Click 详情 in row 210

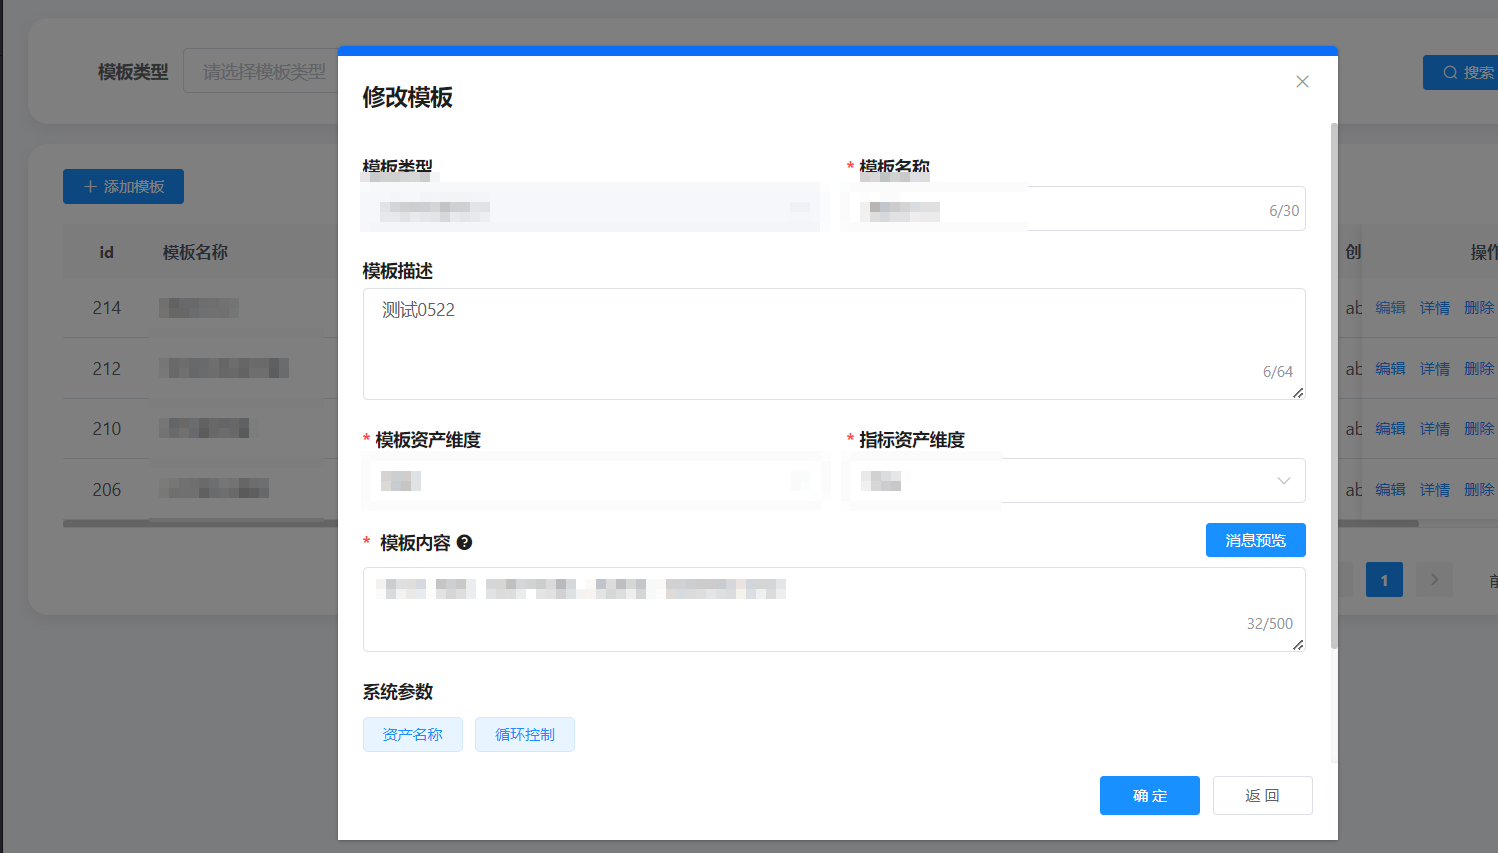pos(1435,429)
